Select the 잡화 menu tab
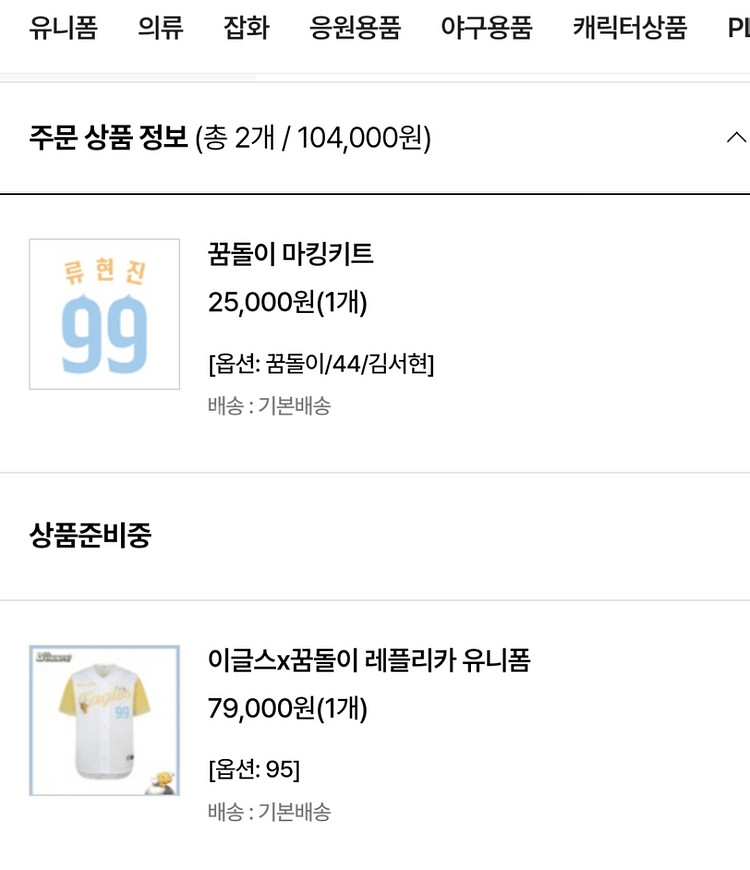The height and width of the screenshot is (870, 750). tap(246, 28)
